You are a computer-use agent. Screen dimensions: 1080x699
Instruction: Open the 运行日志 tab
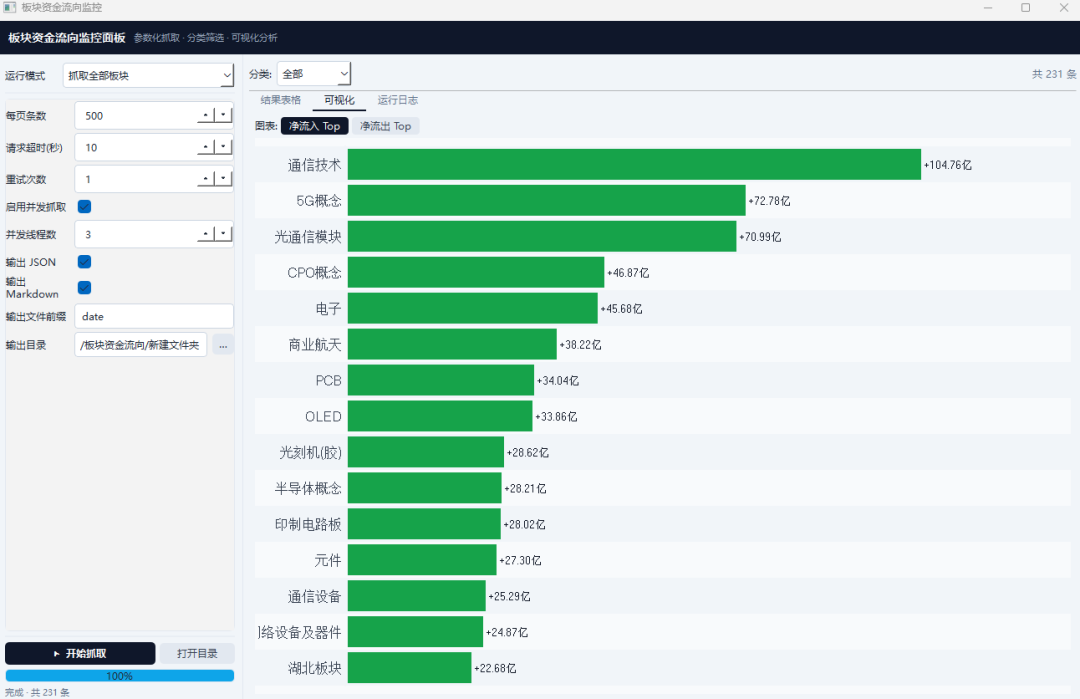[397, 101]
